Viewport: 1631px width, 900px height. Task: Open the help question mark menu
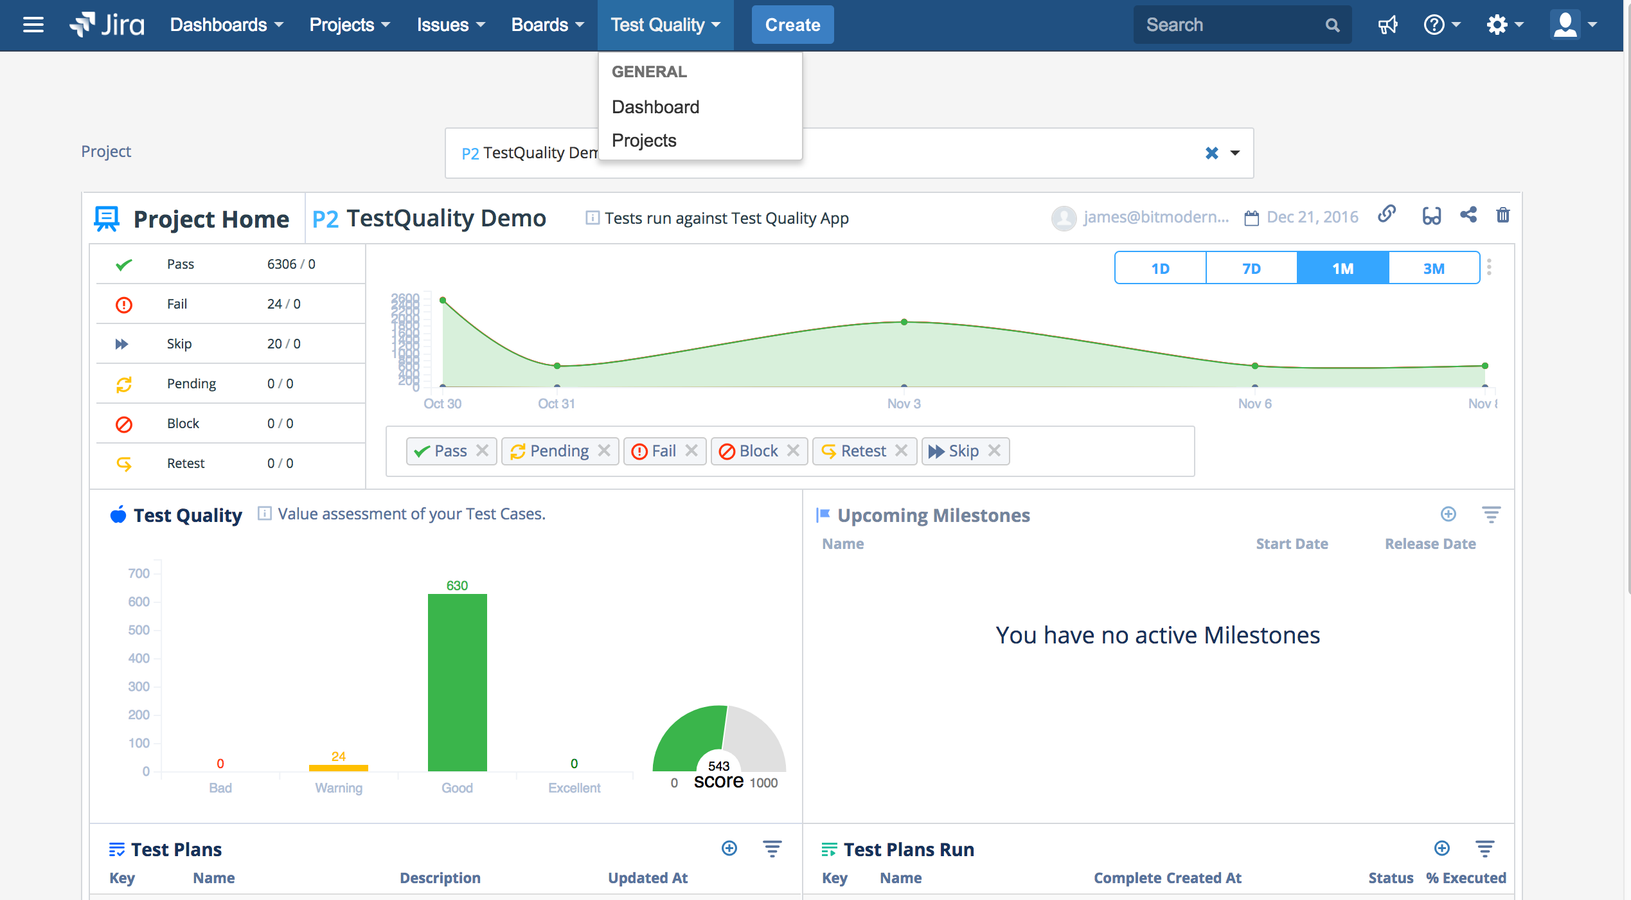click(x=1442, y=25)
